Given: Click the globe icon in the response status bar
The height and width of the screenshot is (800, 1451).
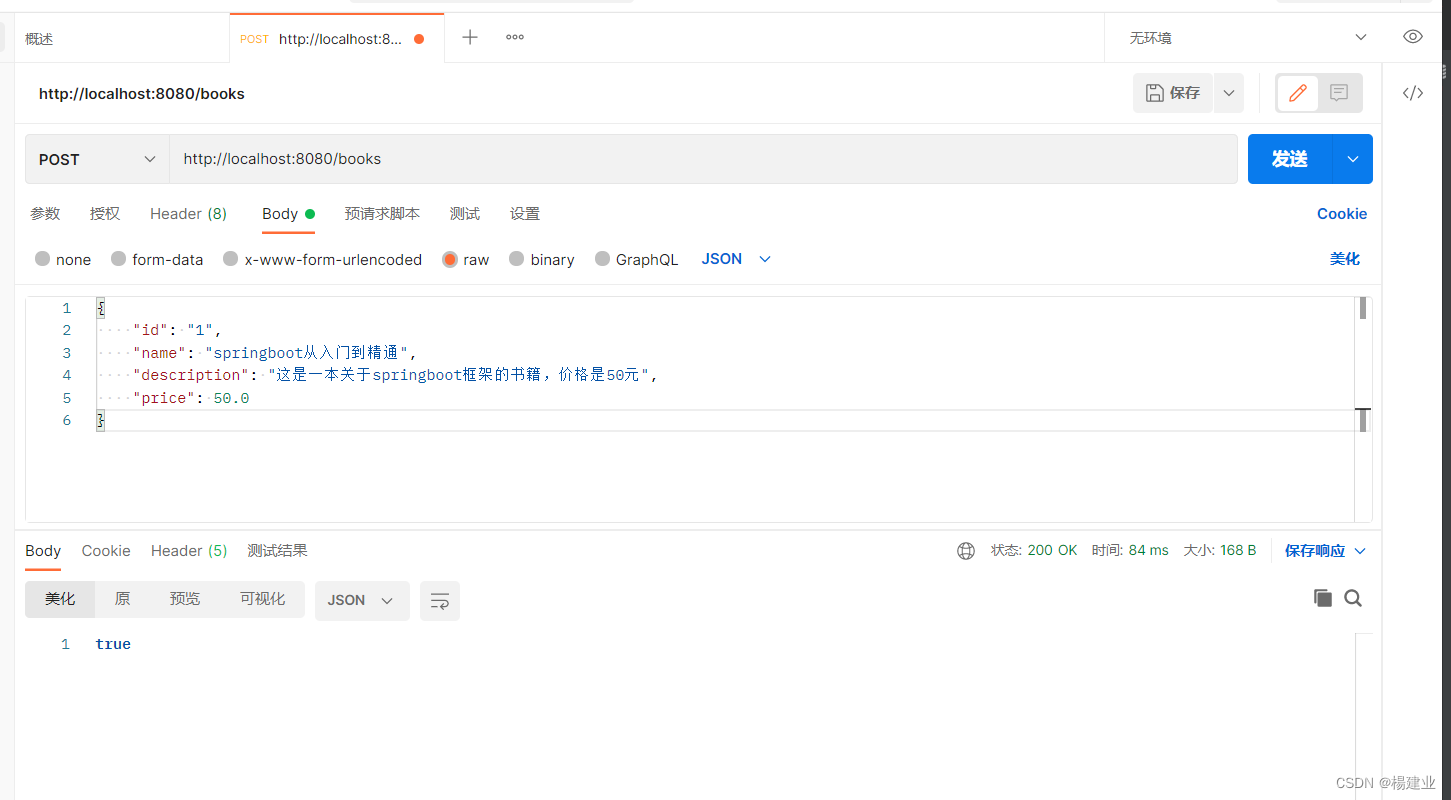Looking at the screenshot, I should [965, 550].
